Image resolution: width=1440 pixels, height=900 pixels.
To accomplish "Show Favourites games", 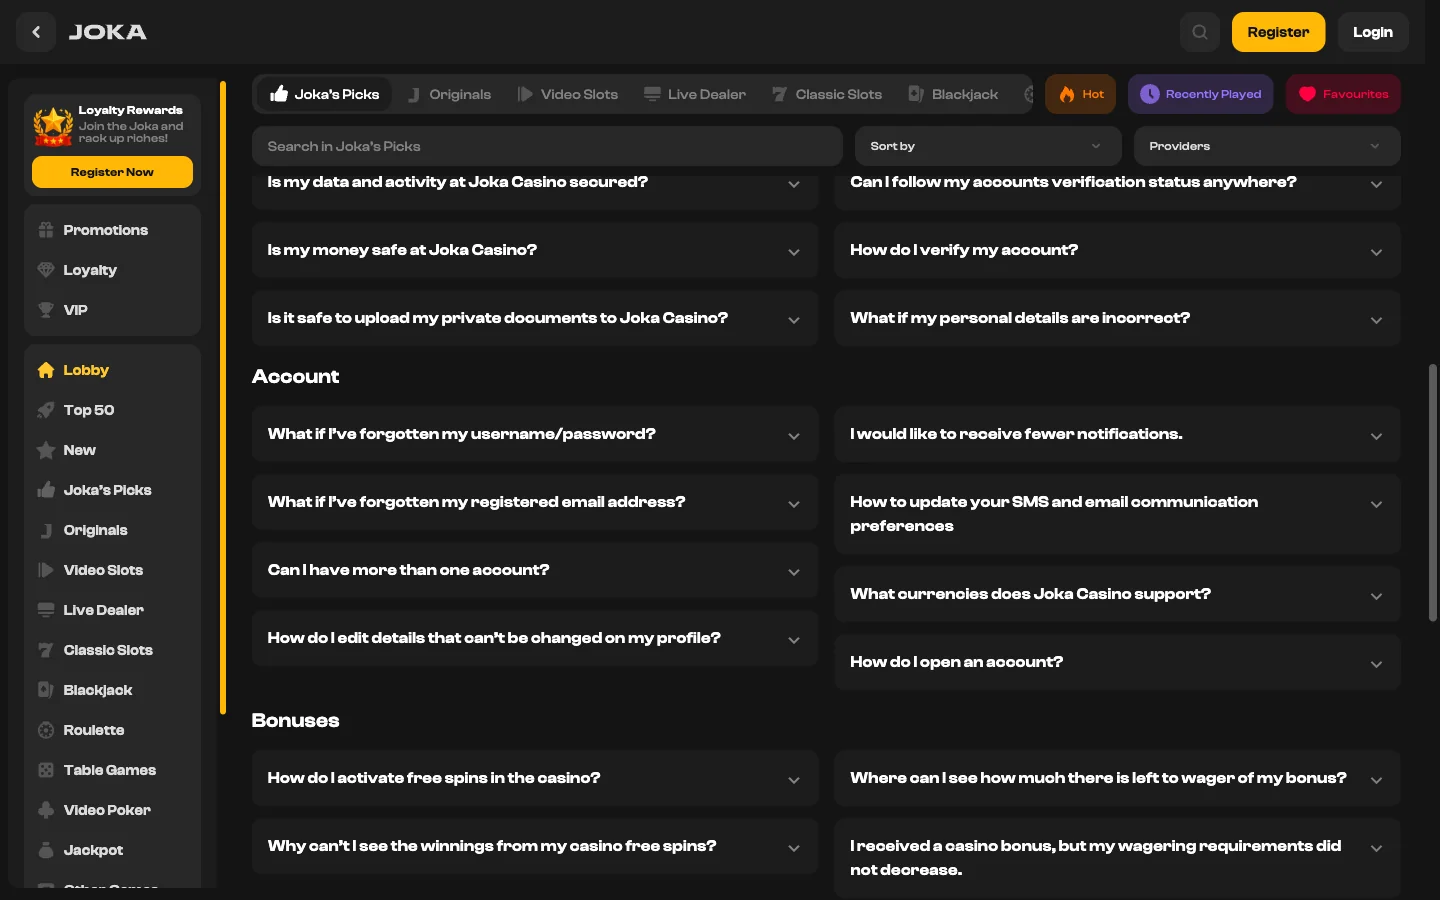I will pos(1343,94).
